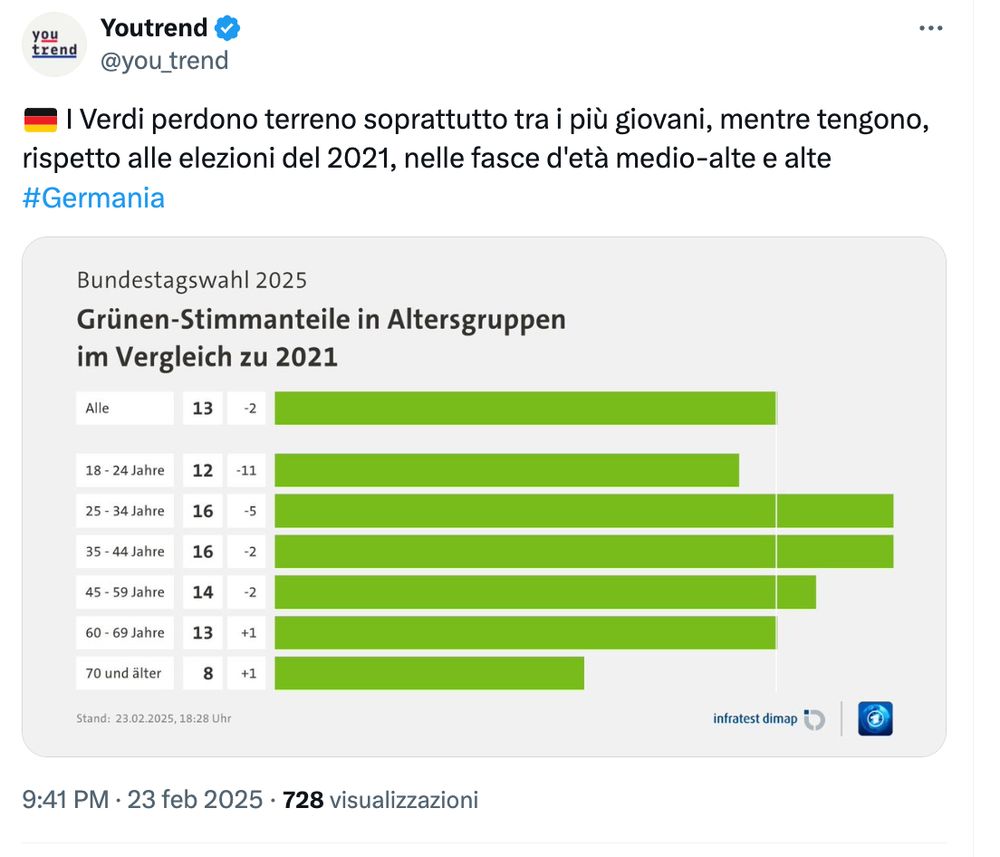Click the 70 und älter bar

[429, 673]
